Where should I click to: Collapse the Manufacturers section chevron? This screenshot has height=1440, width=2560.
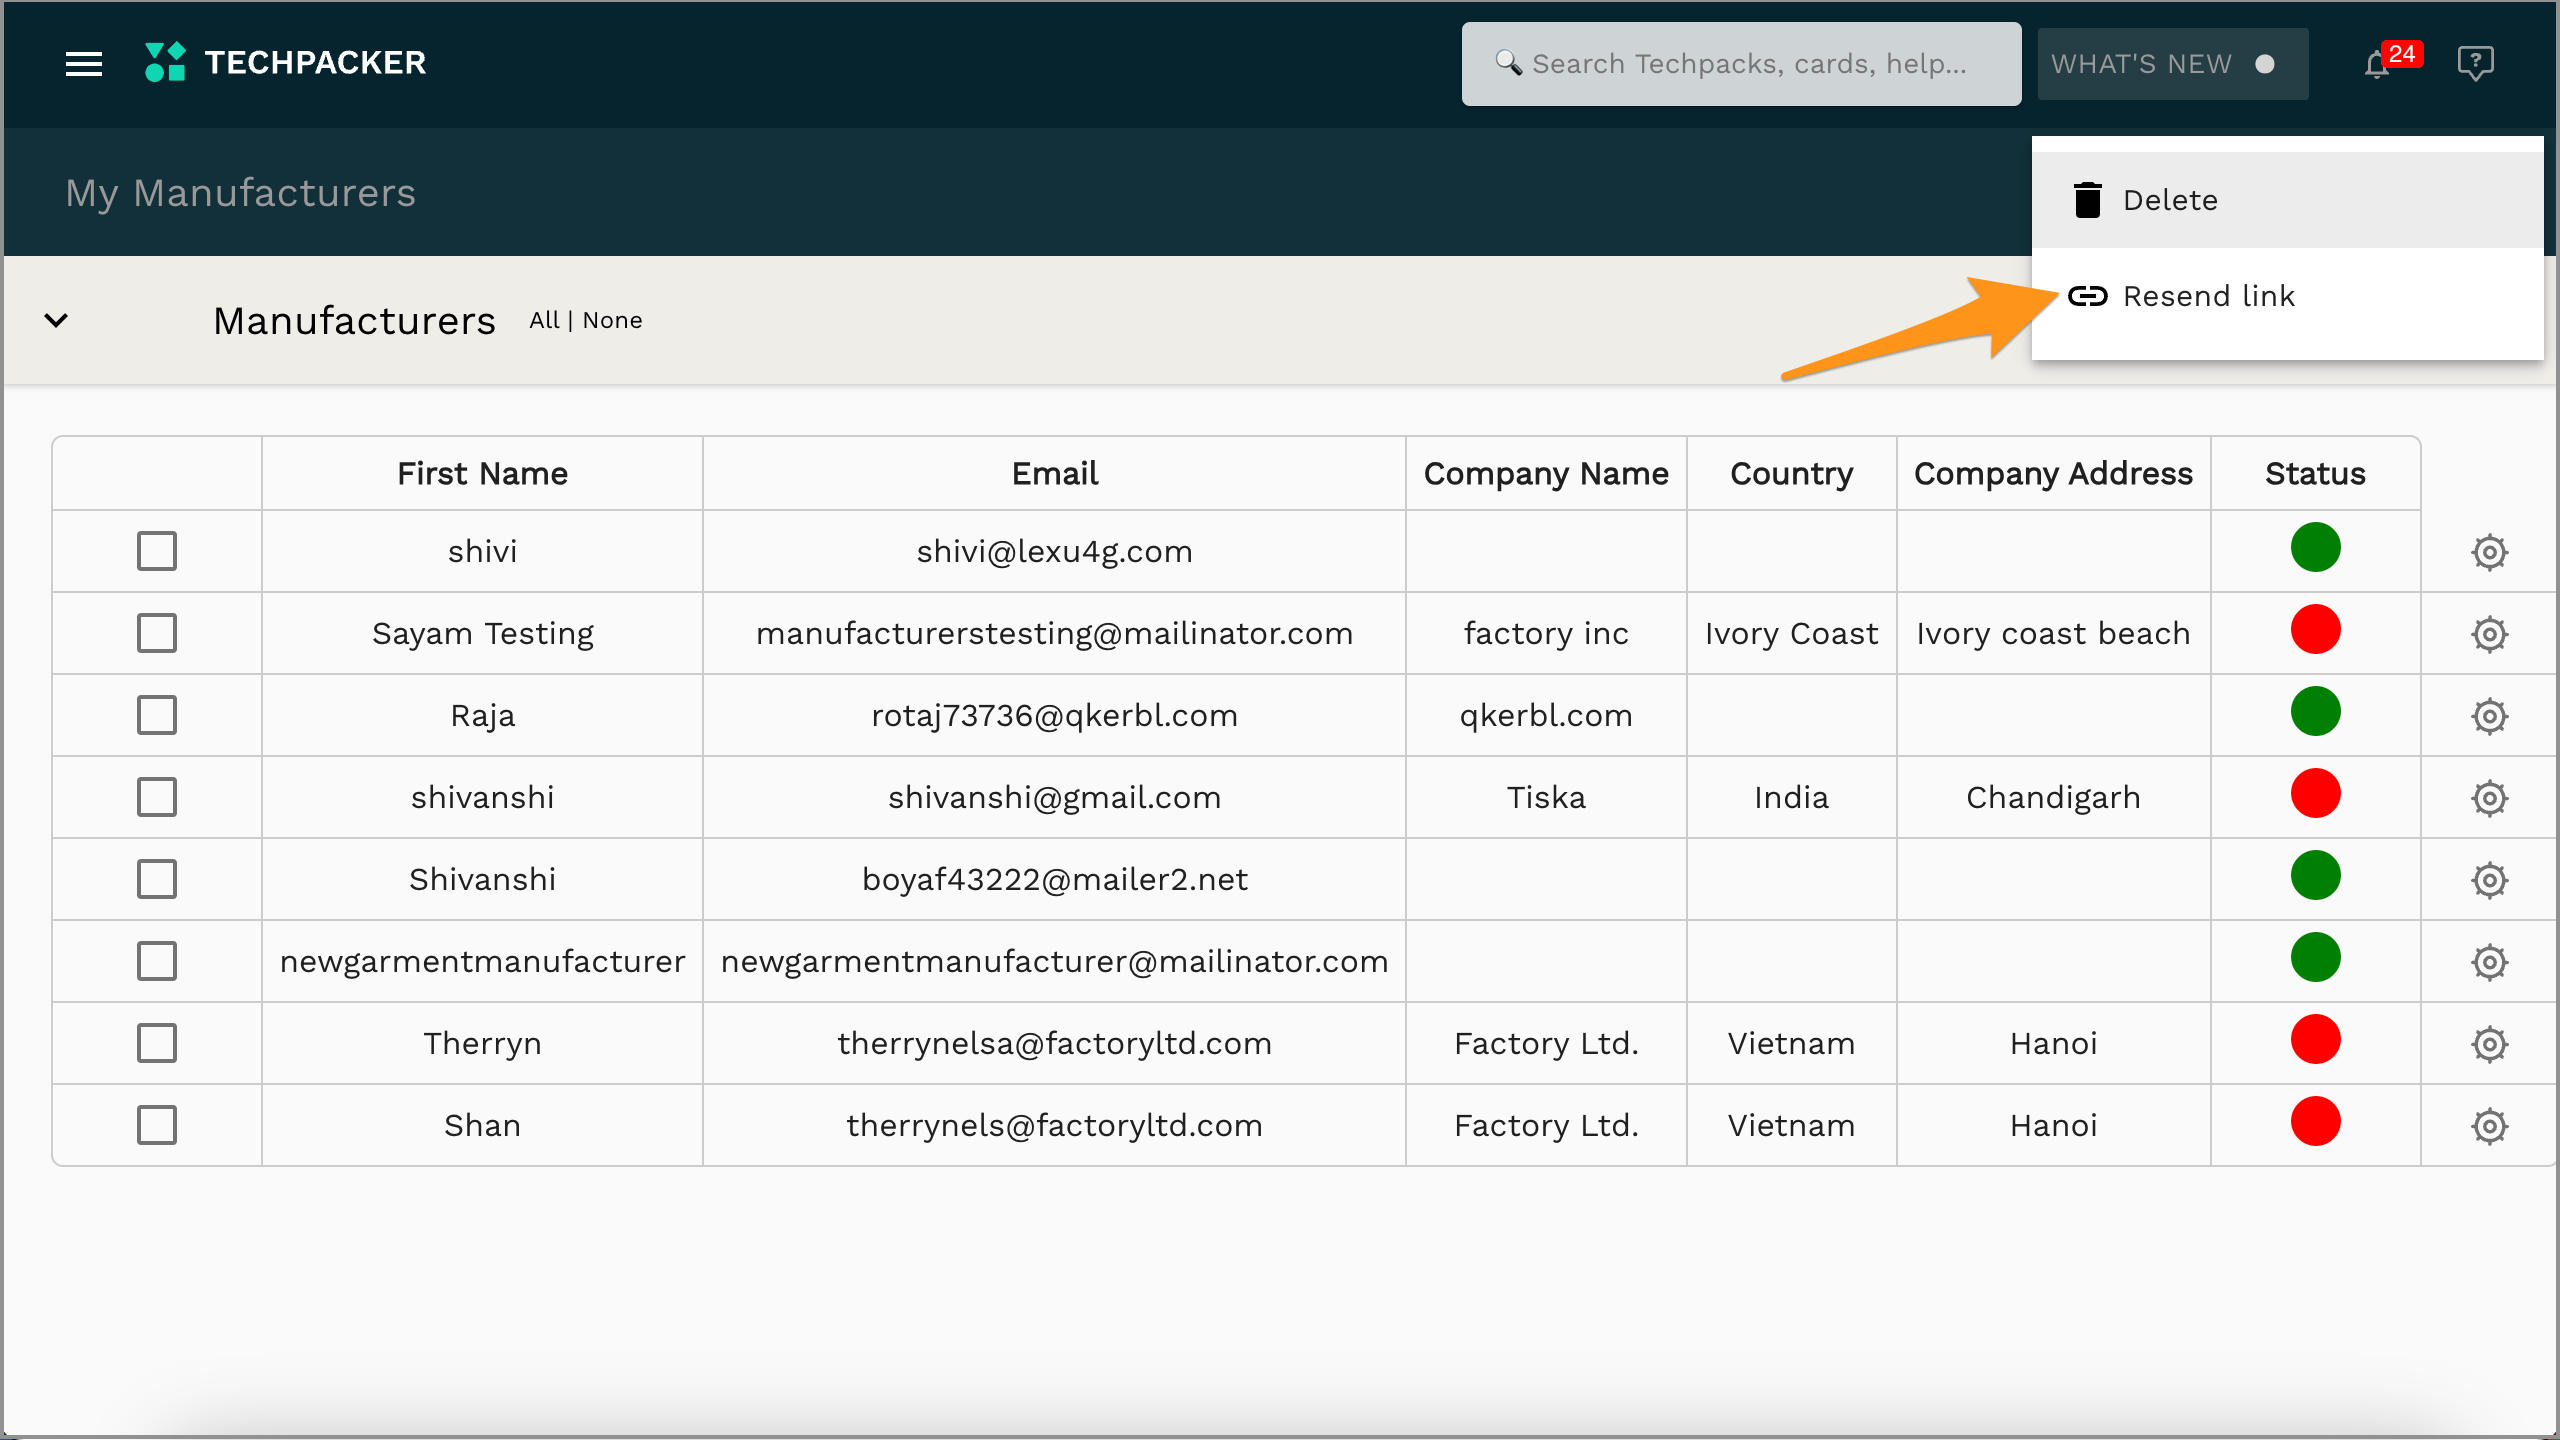click(56, 320)
